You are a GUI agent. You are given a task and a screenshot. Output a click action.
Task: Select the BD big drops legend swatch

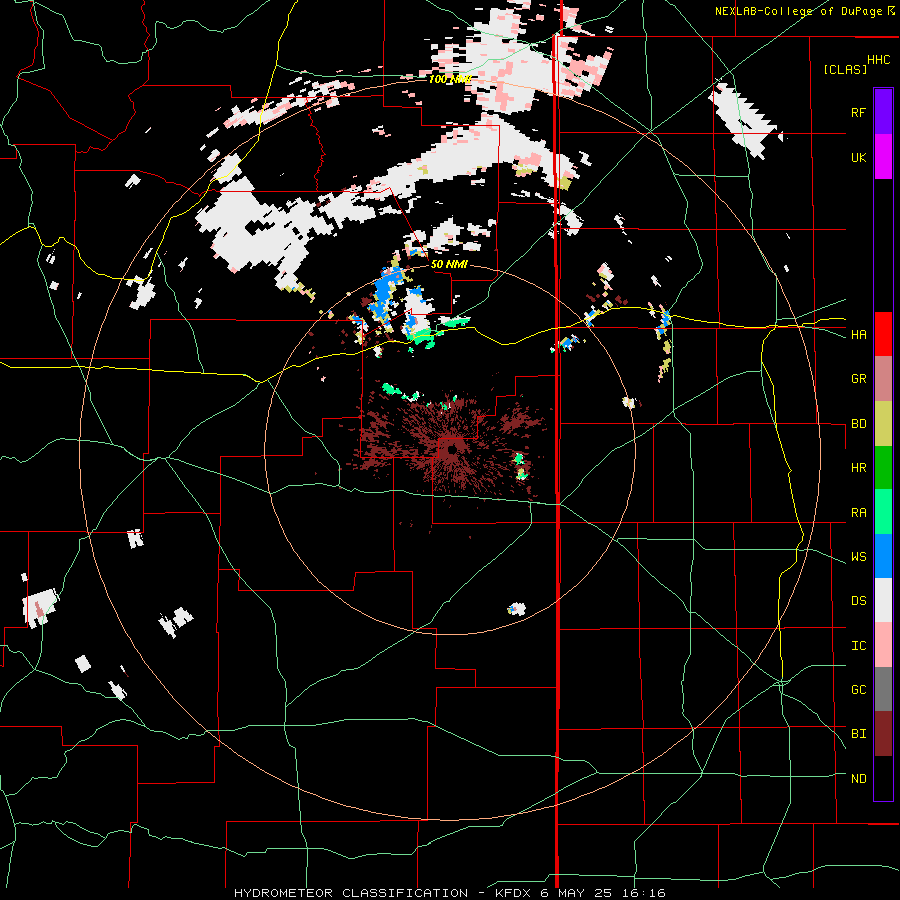883,424
